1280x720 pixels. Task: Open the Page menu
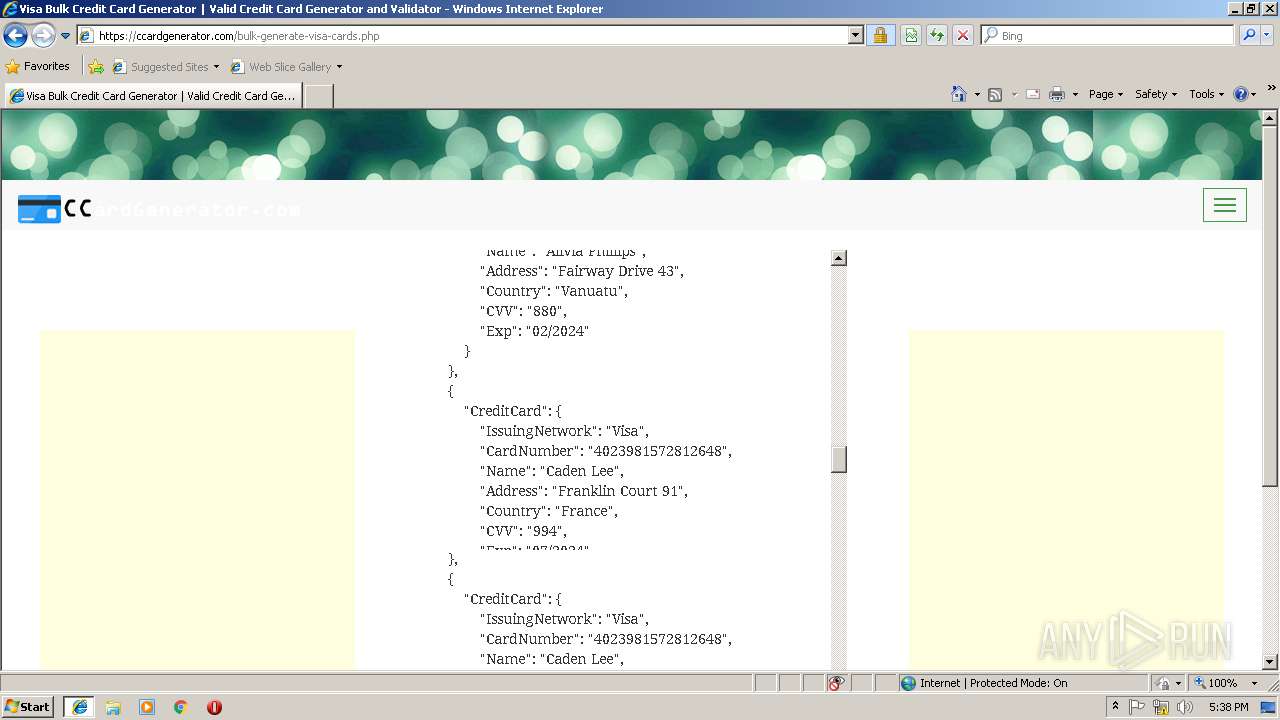(1105, 94)
